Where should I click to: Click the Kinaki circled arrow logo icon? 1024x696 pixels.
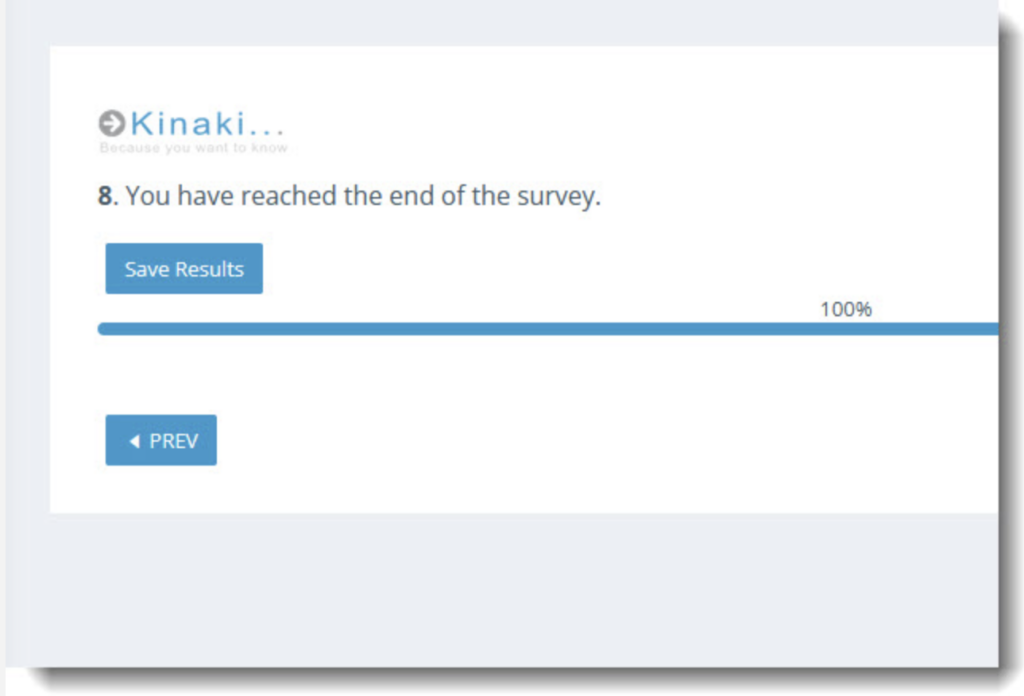click(x=112, y=123)
